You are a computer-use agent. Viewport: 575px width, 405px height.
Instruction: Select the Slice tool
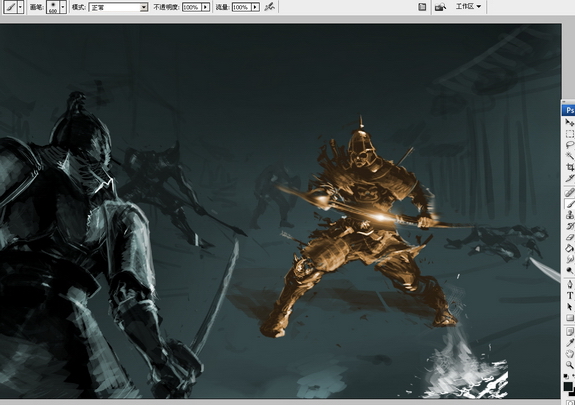click(x=569, y=178)
